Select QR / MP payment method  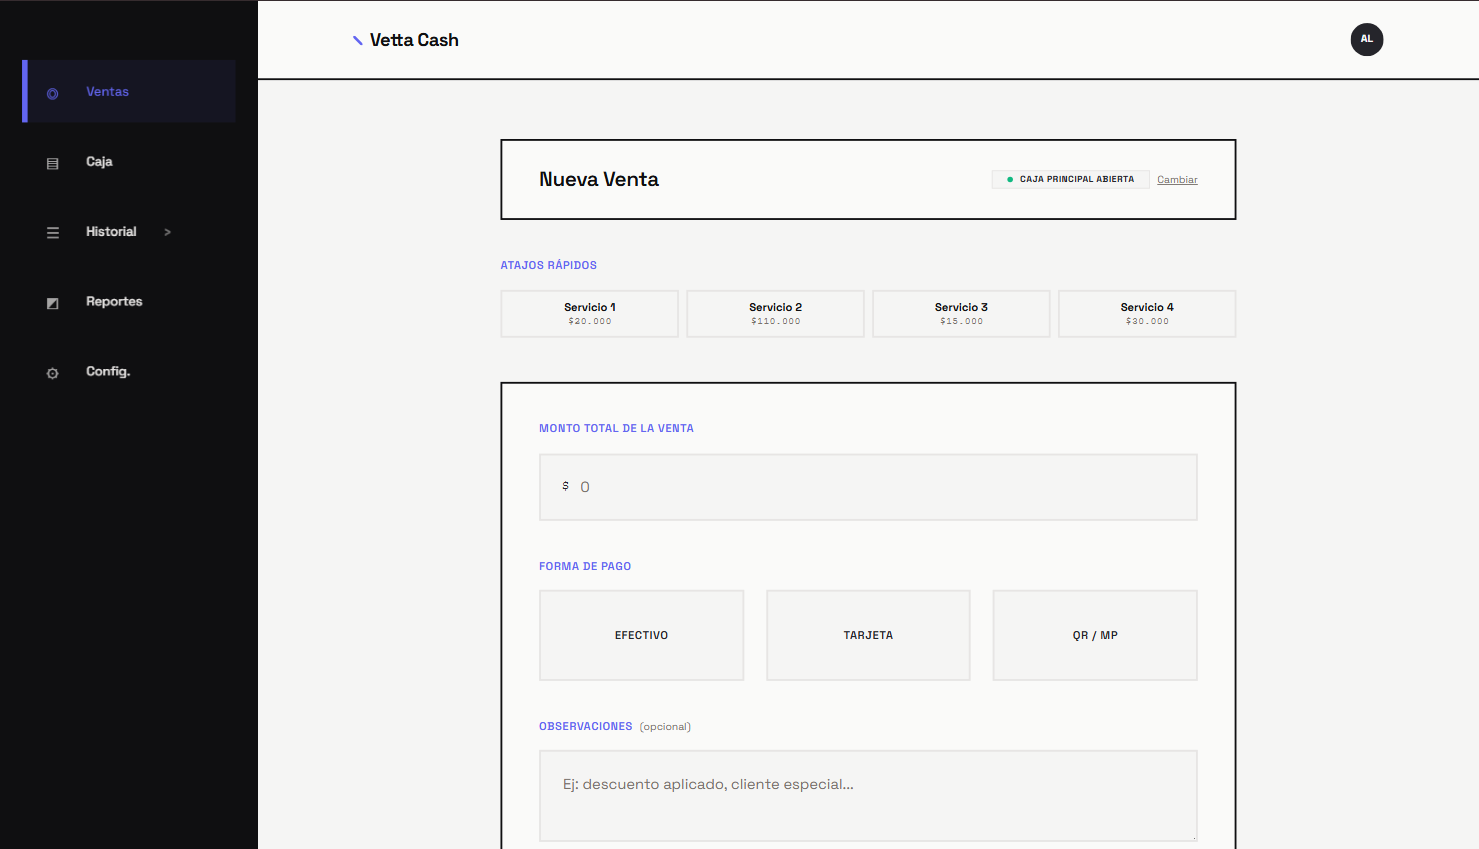(x=1095, y=635)
